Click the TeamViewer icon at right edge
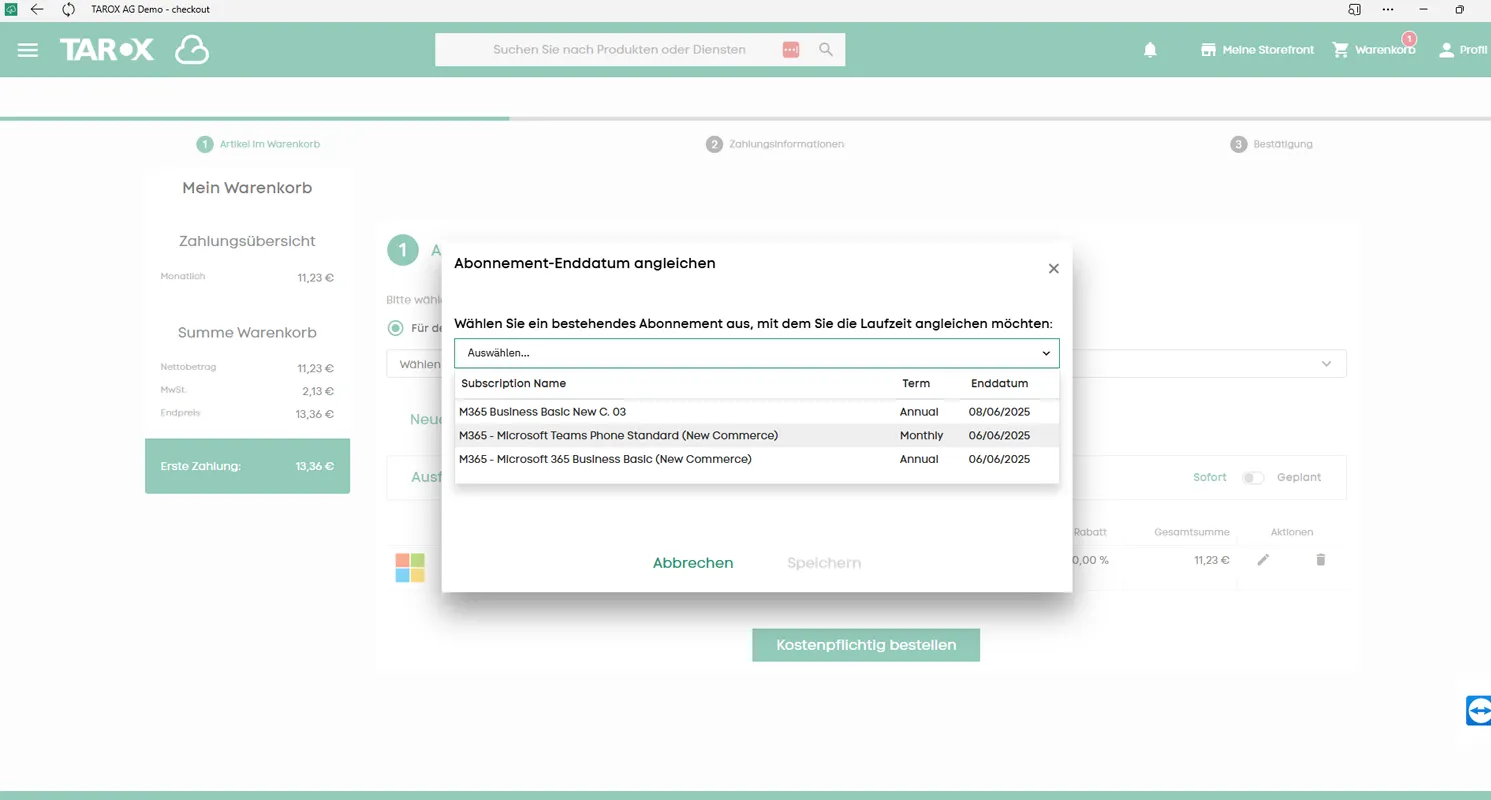This screenshot has height=800, width=1491. coord(1479,711)
